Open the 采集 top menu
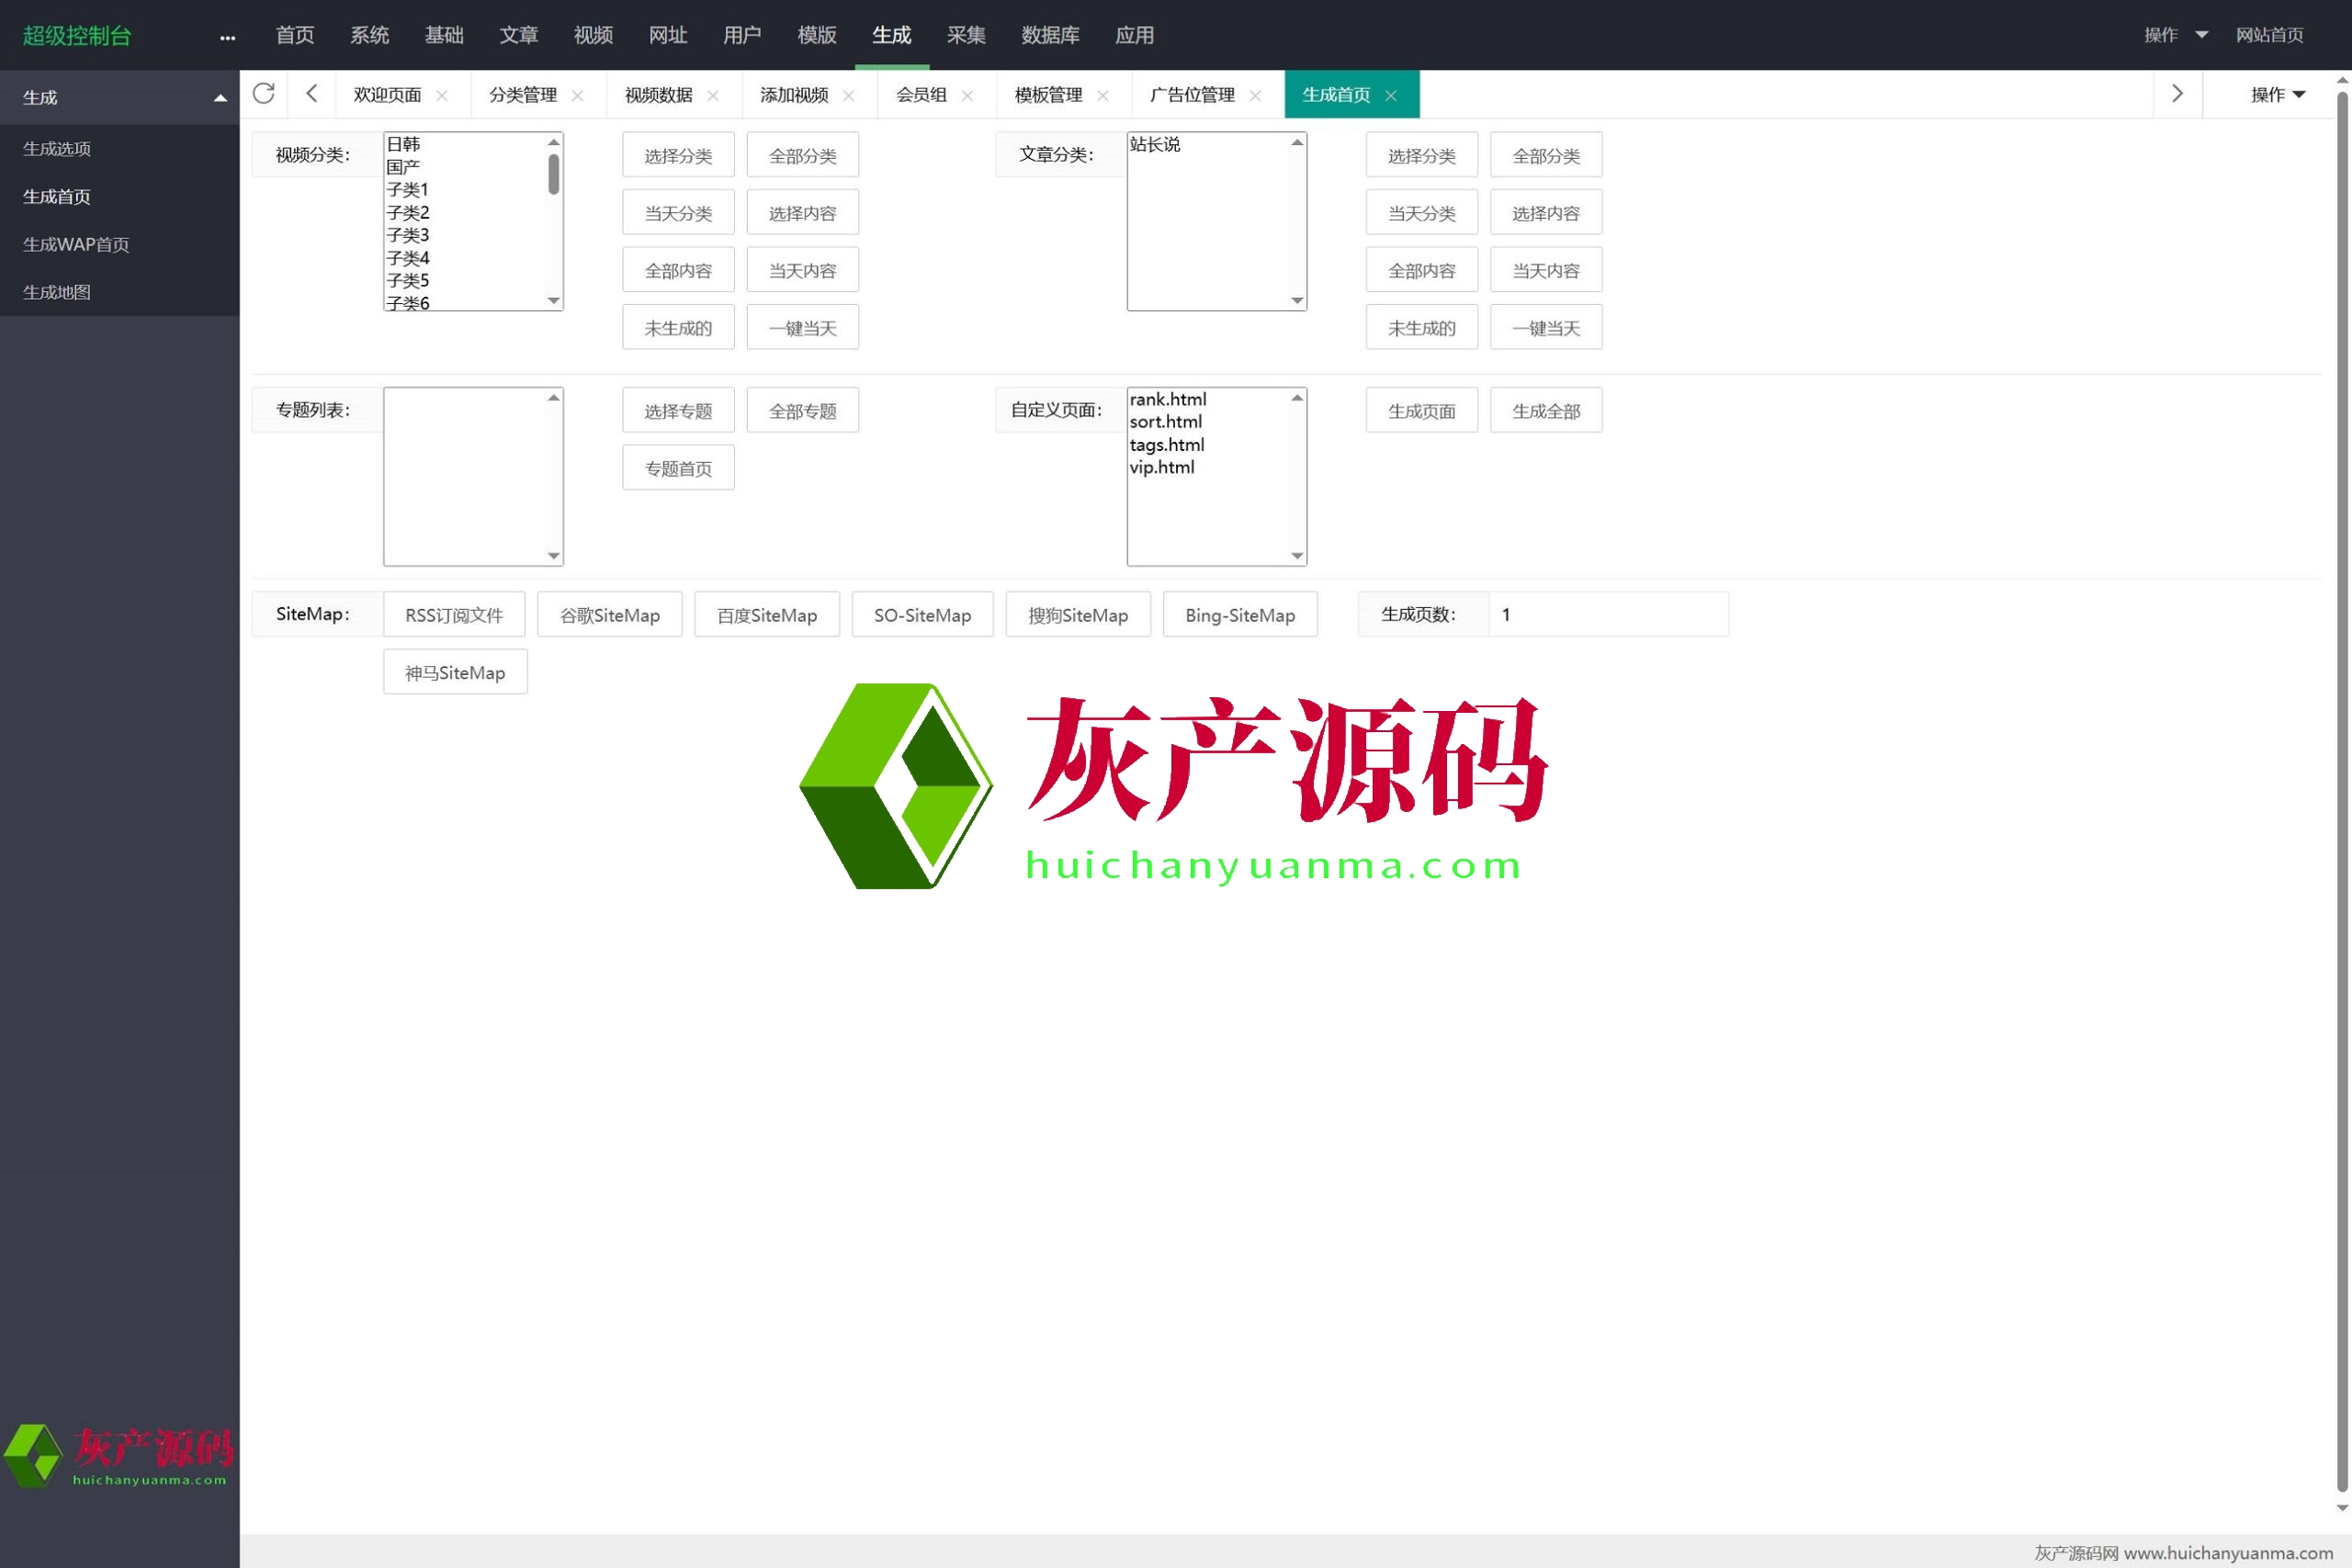Image resolution: width=2352 pixels, height=1568 pixels. coord(965,35)
